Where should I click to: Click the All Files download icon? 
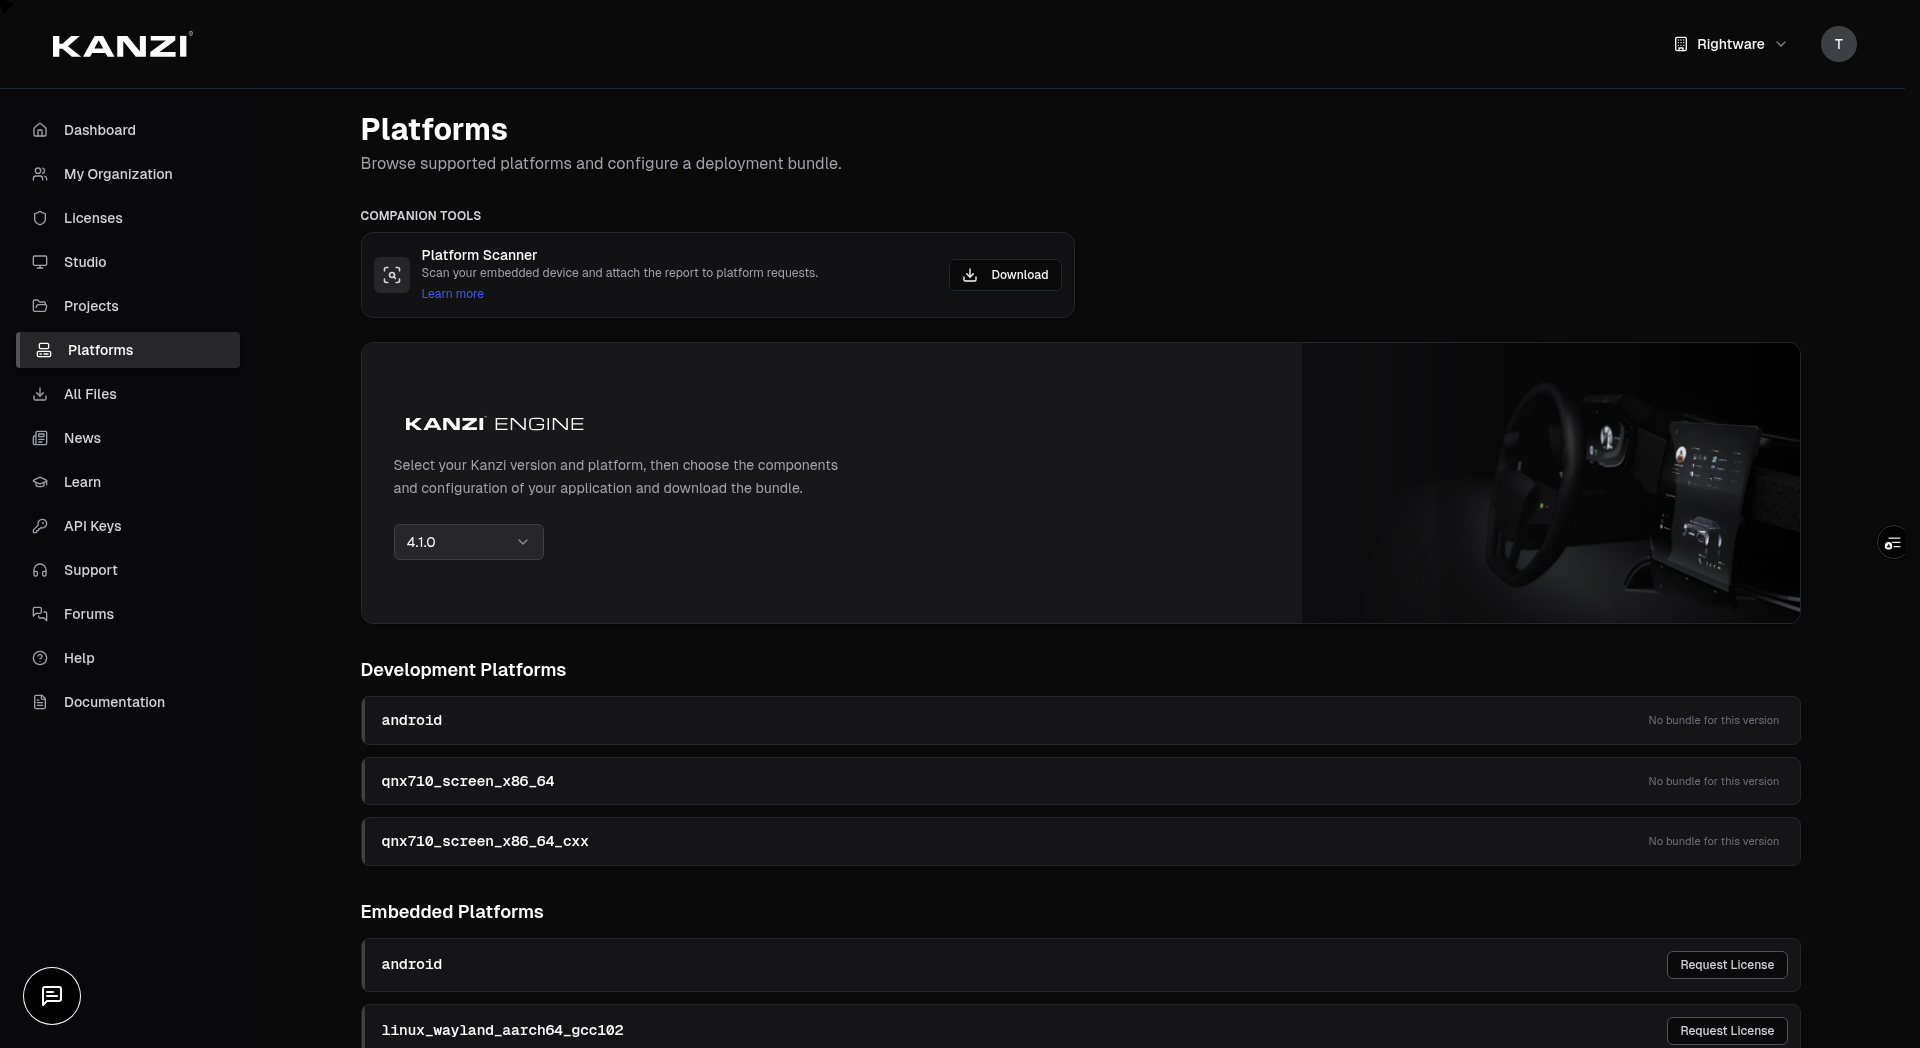40,394
